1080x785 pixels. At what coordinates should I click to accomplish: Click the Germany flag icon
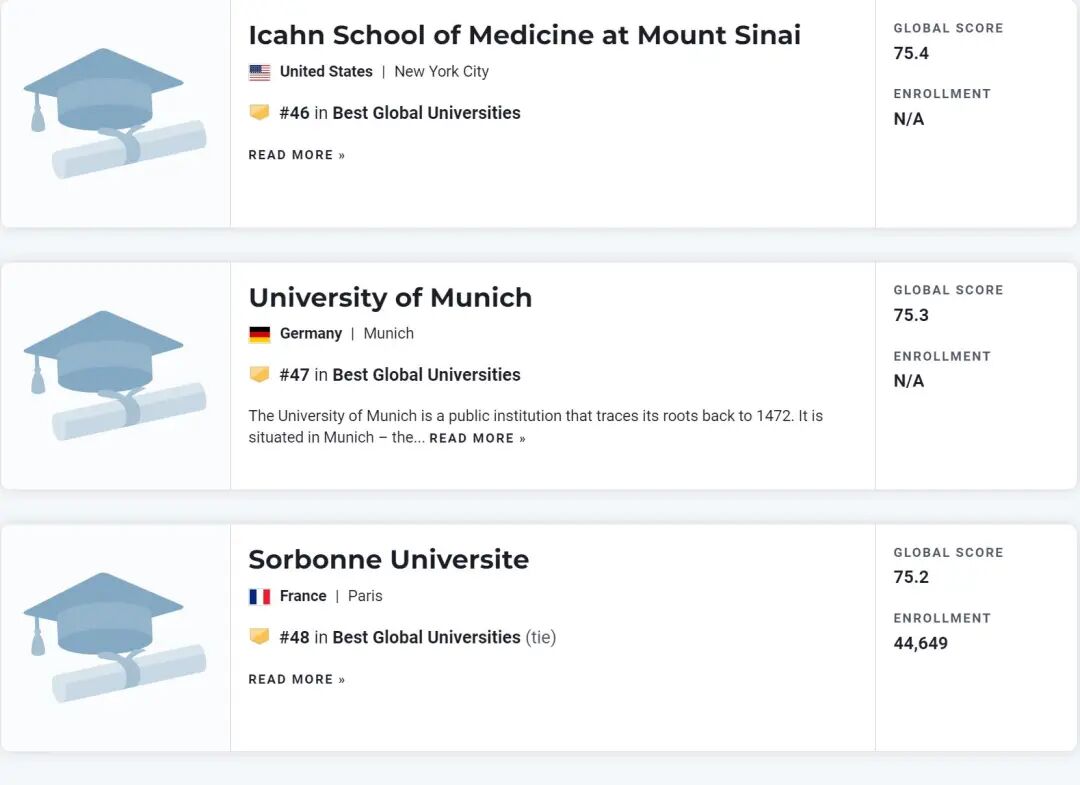click(x=260, y=334)
